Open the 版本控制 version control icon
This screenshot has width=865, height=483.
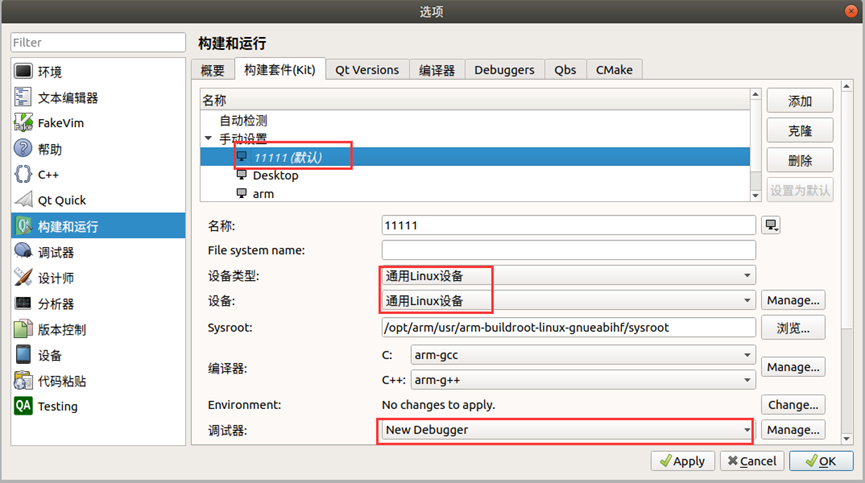23,329
